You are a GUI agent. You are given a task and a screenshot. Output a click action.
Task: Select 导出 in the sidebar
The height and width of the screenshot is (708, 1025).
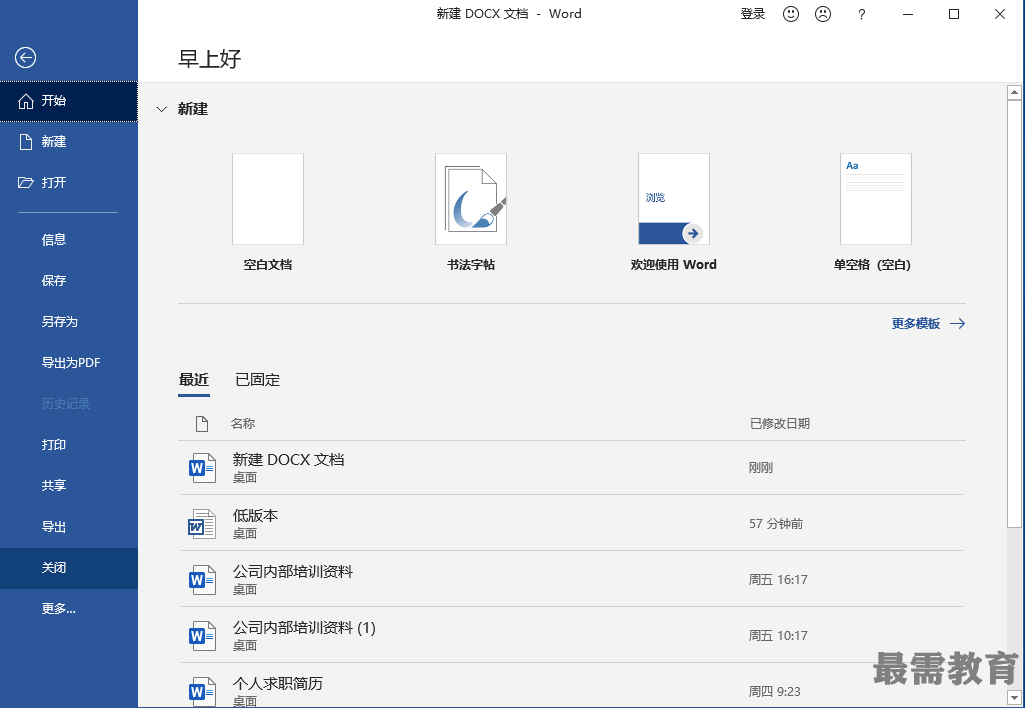click(x=69, y=527)
